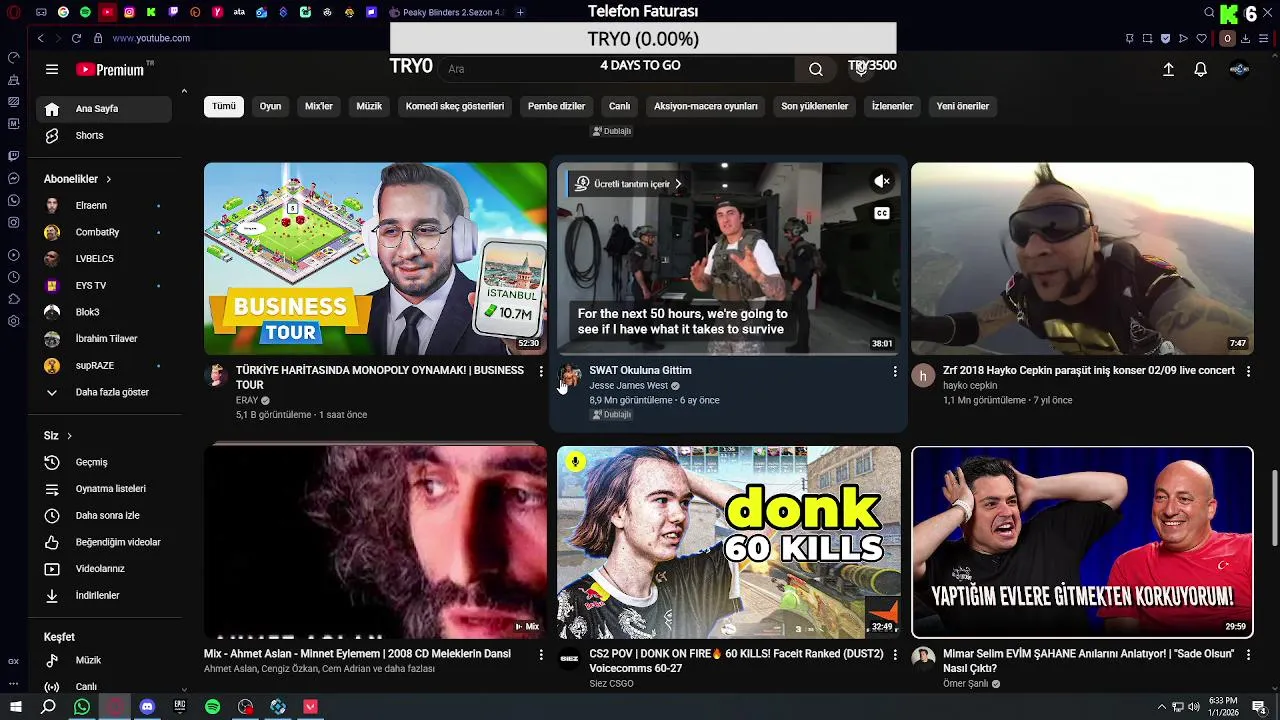Open the Spotify pinned tab

[x=85, y=12]
